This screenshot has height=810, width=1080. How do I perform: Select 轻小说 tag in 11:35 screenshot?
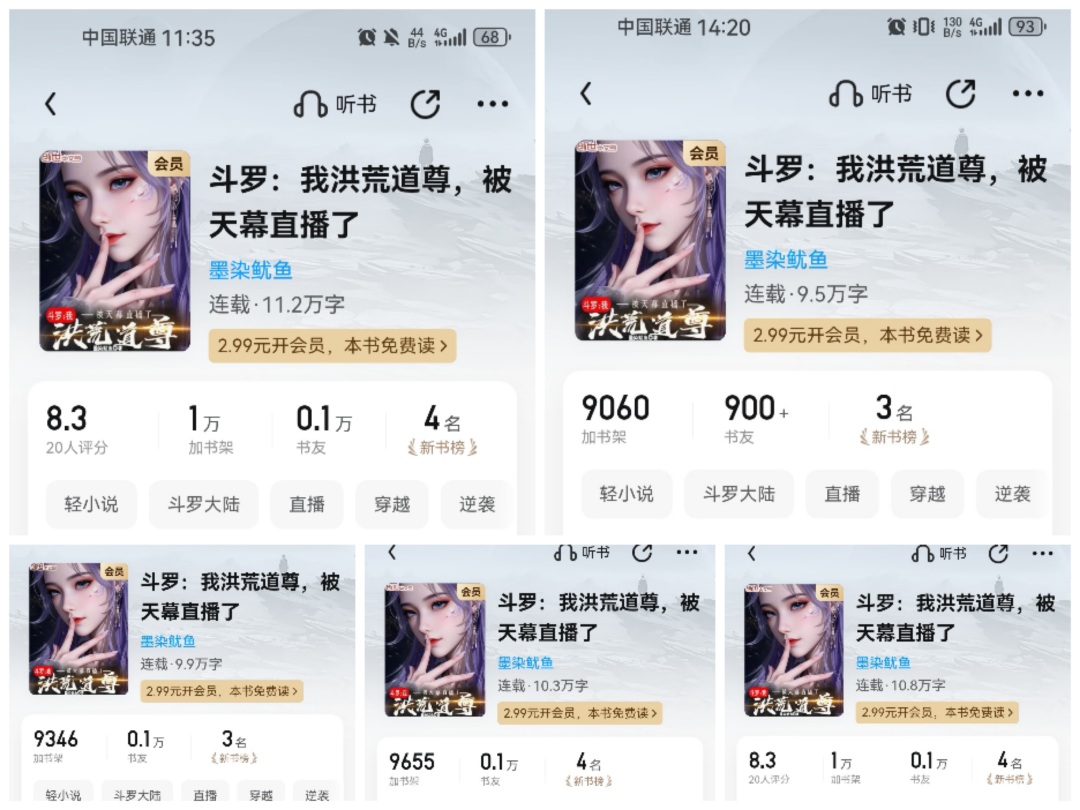91,504
